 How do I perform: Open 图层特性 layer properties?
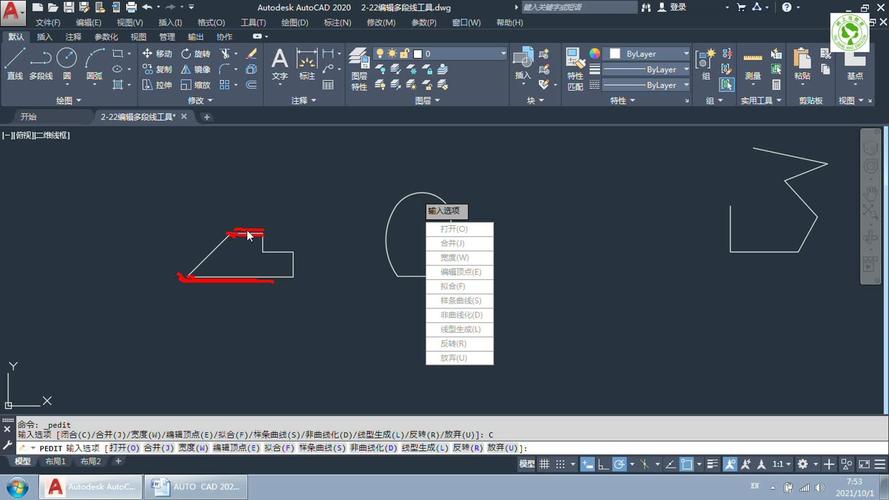tap(359, 68)
